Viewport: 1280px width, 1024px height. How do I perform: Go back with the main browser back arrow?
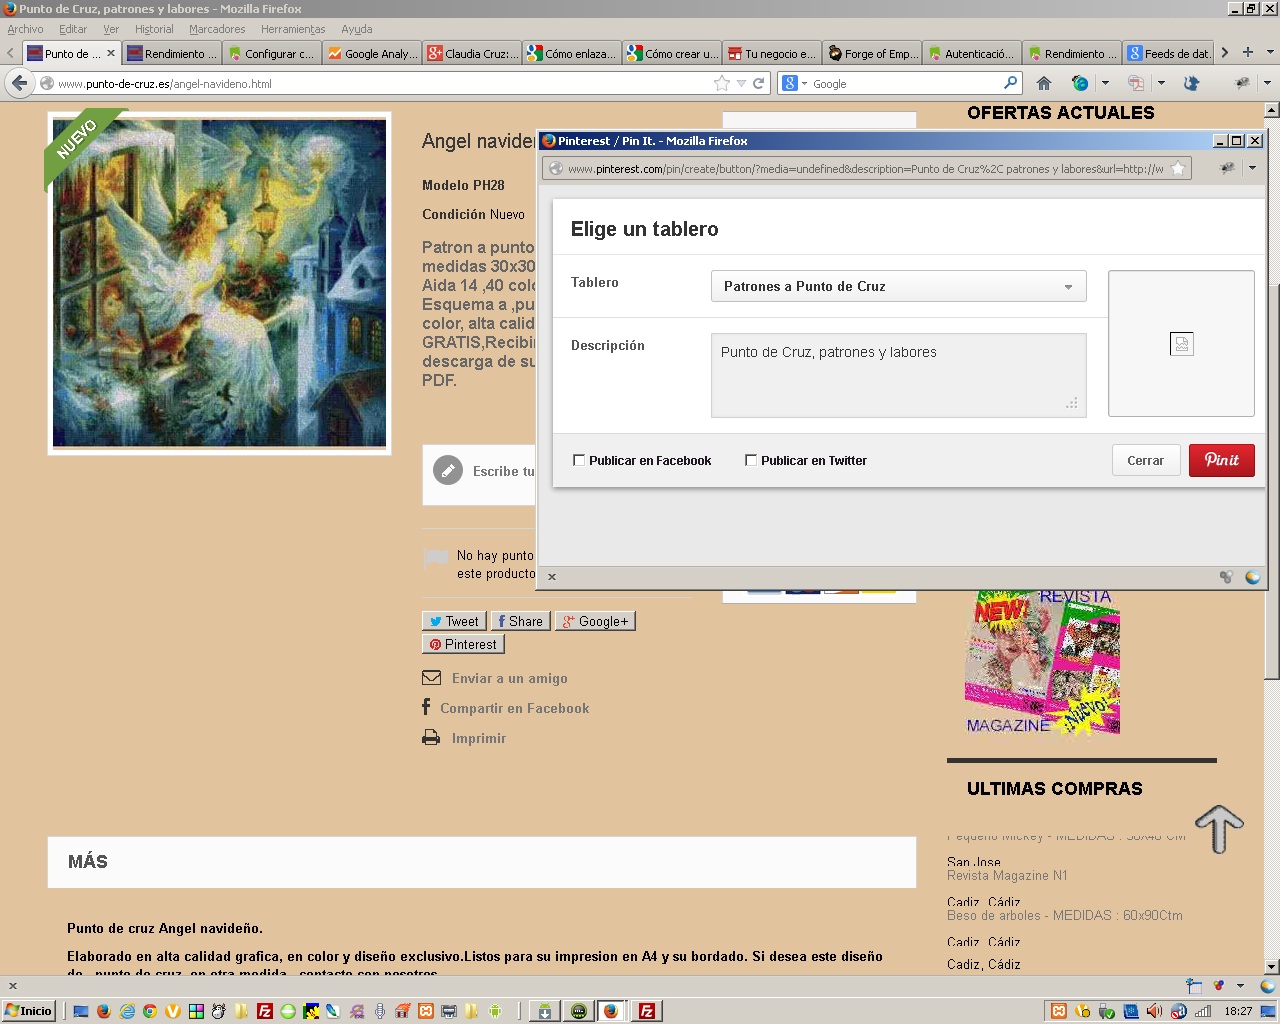[x=19, y=83]
